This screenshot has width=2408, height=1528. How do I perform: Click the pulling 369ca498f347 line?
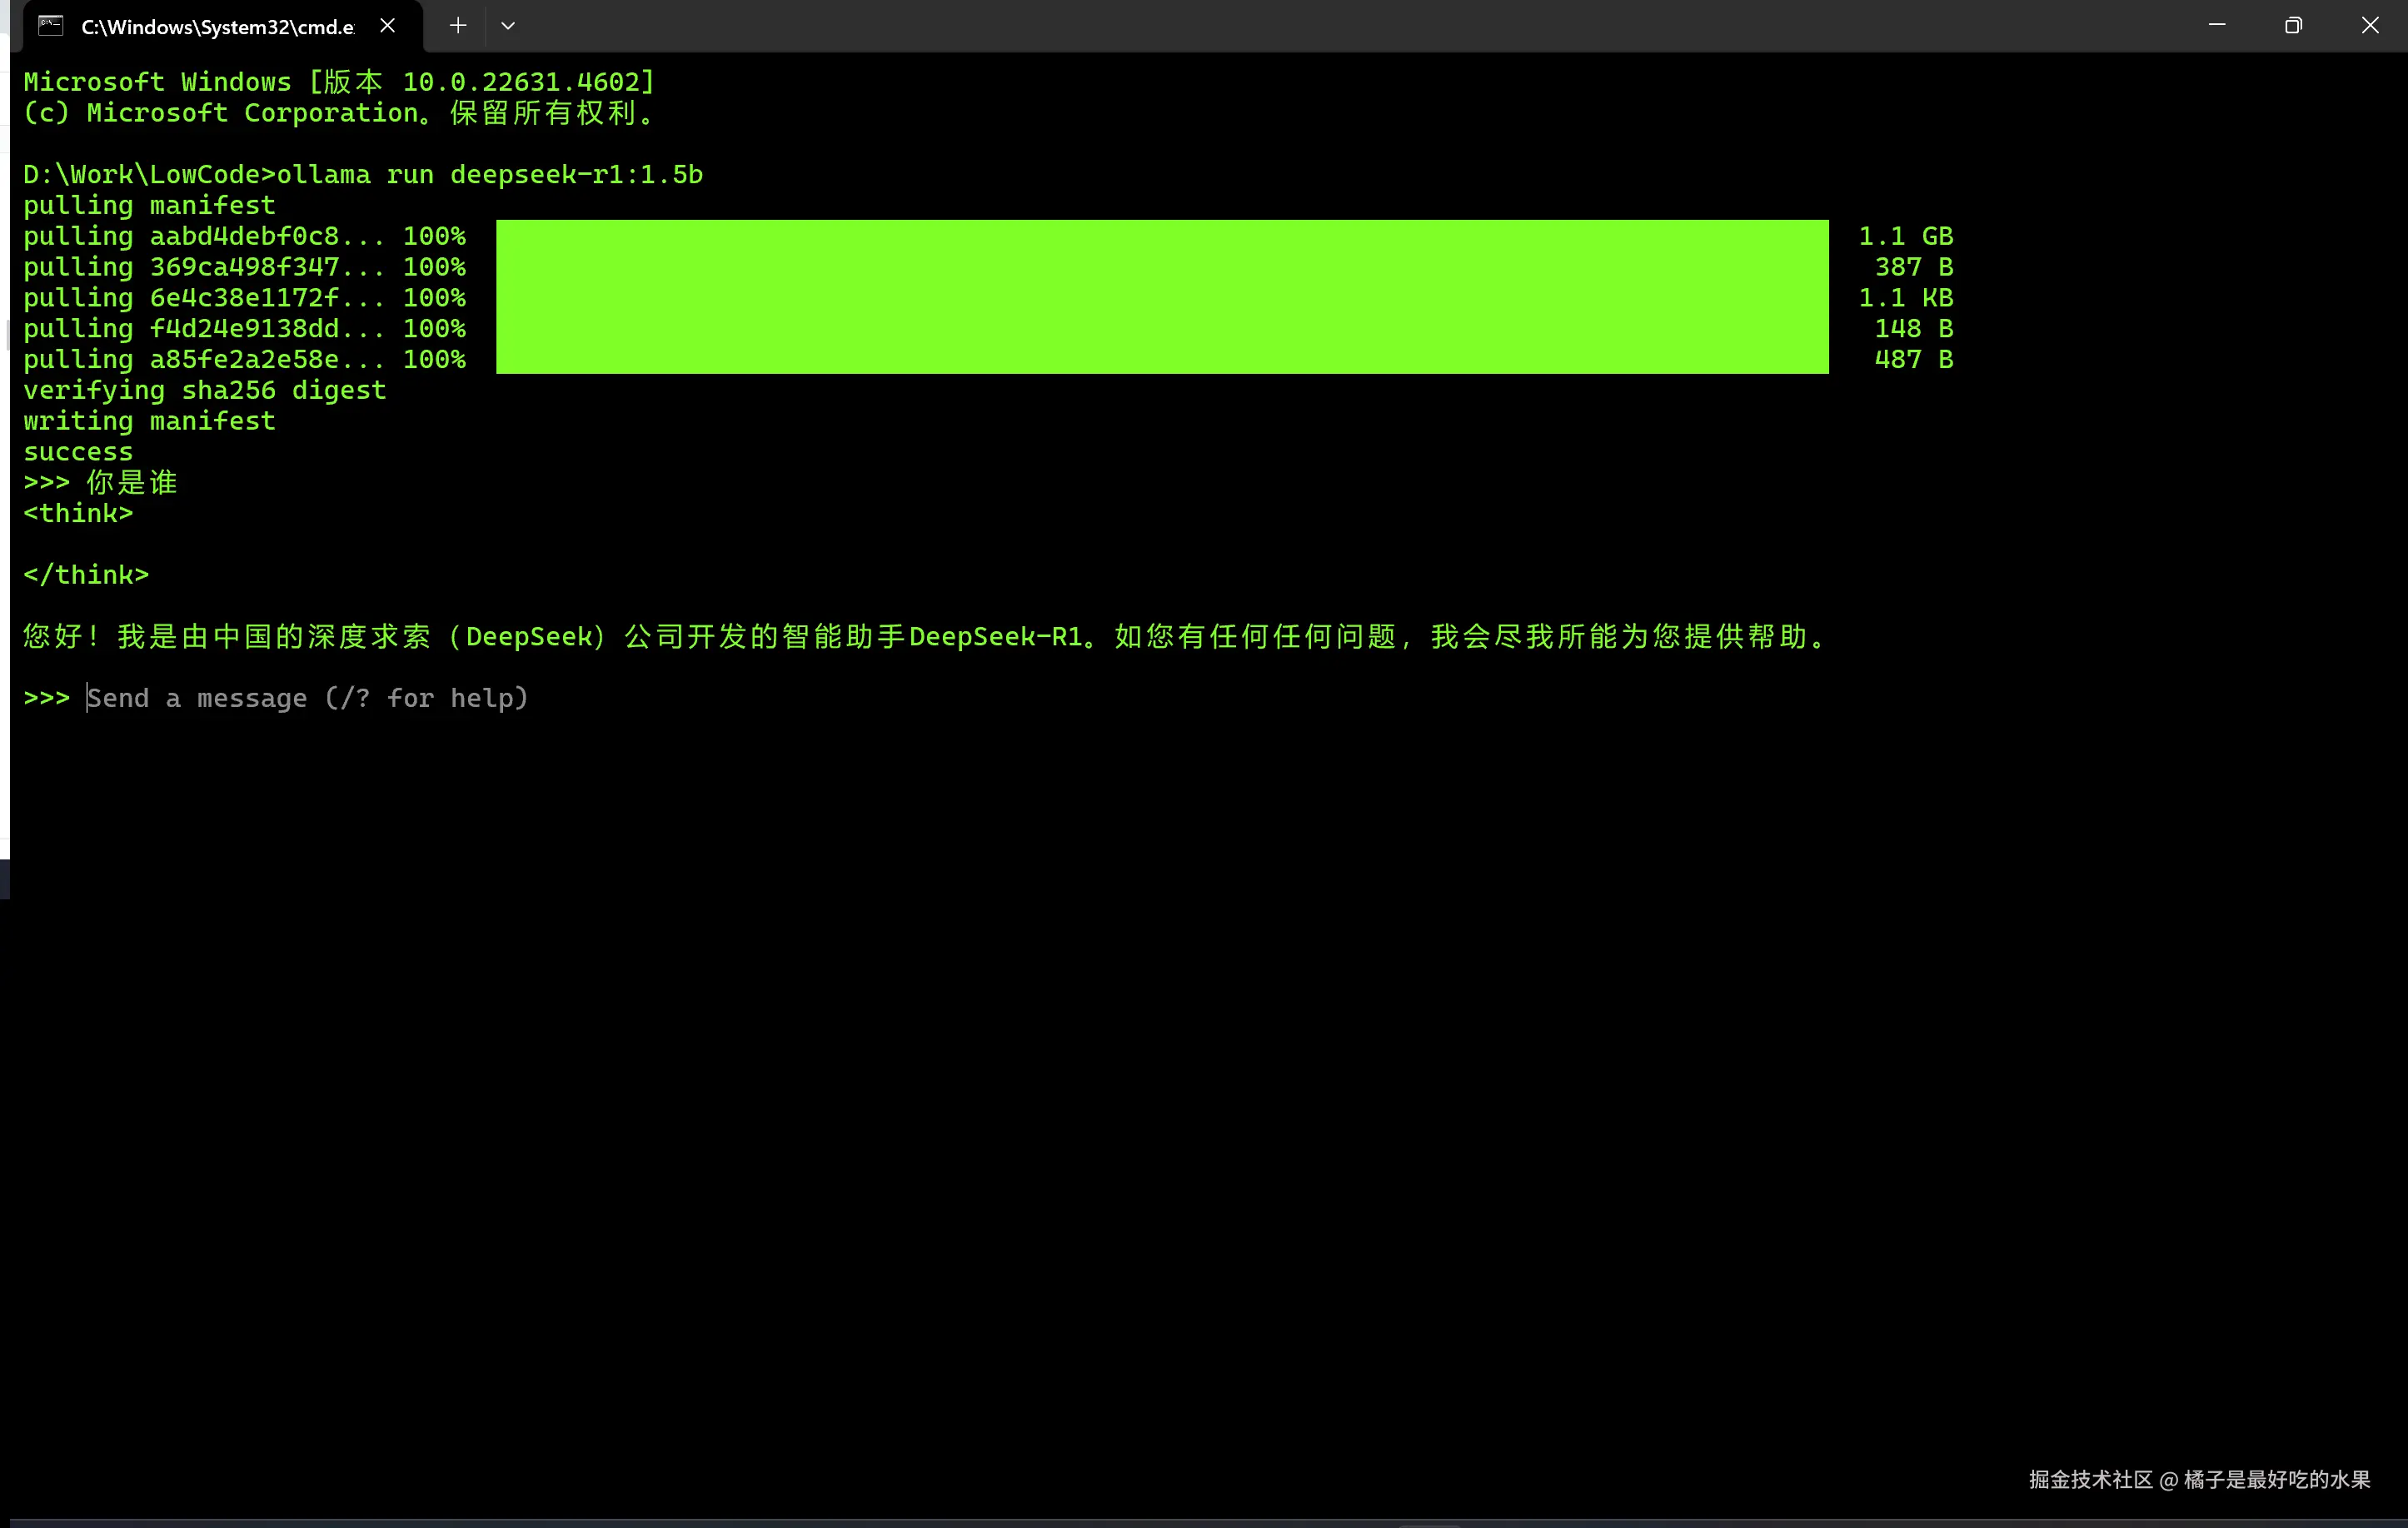pos(245,267)
